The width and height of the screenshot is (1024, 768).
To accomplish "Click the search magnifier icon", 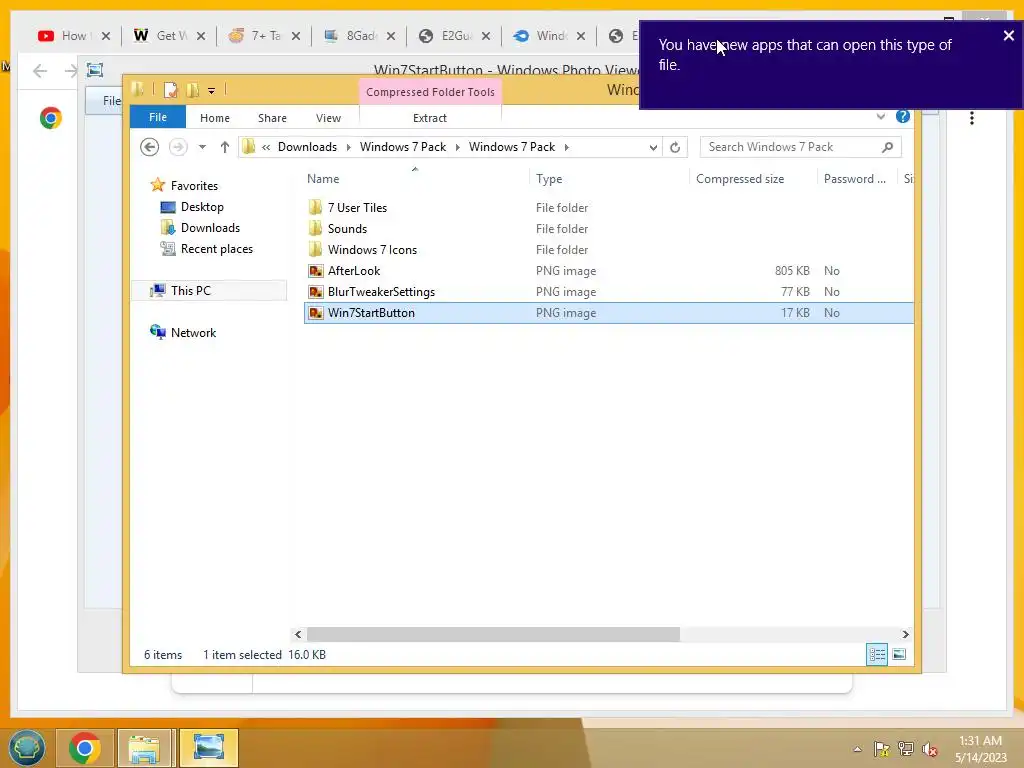I will 888,147.
